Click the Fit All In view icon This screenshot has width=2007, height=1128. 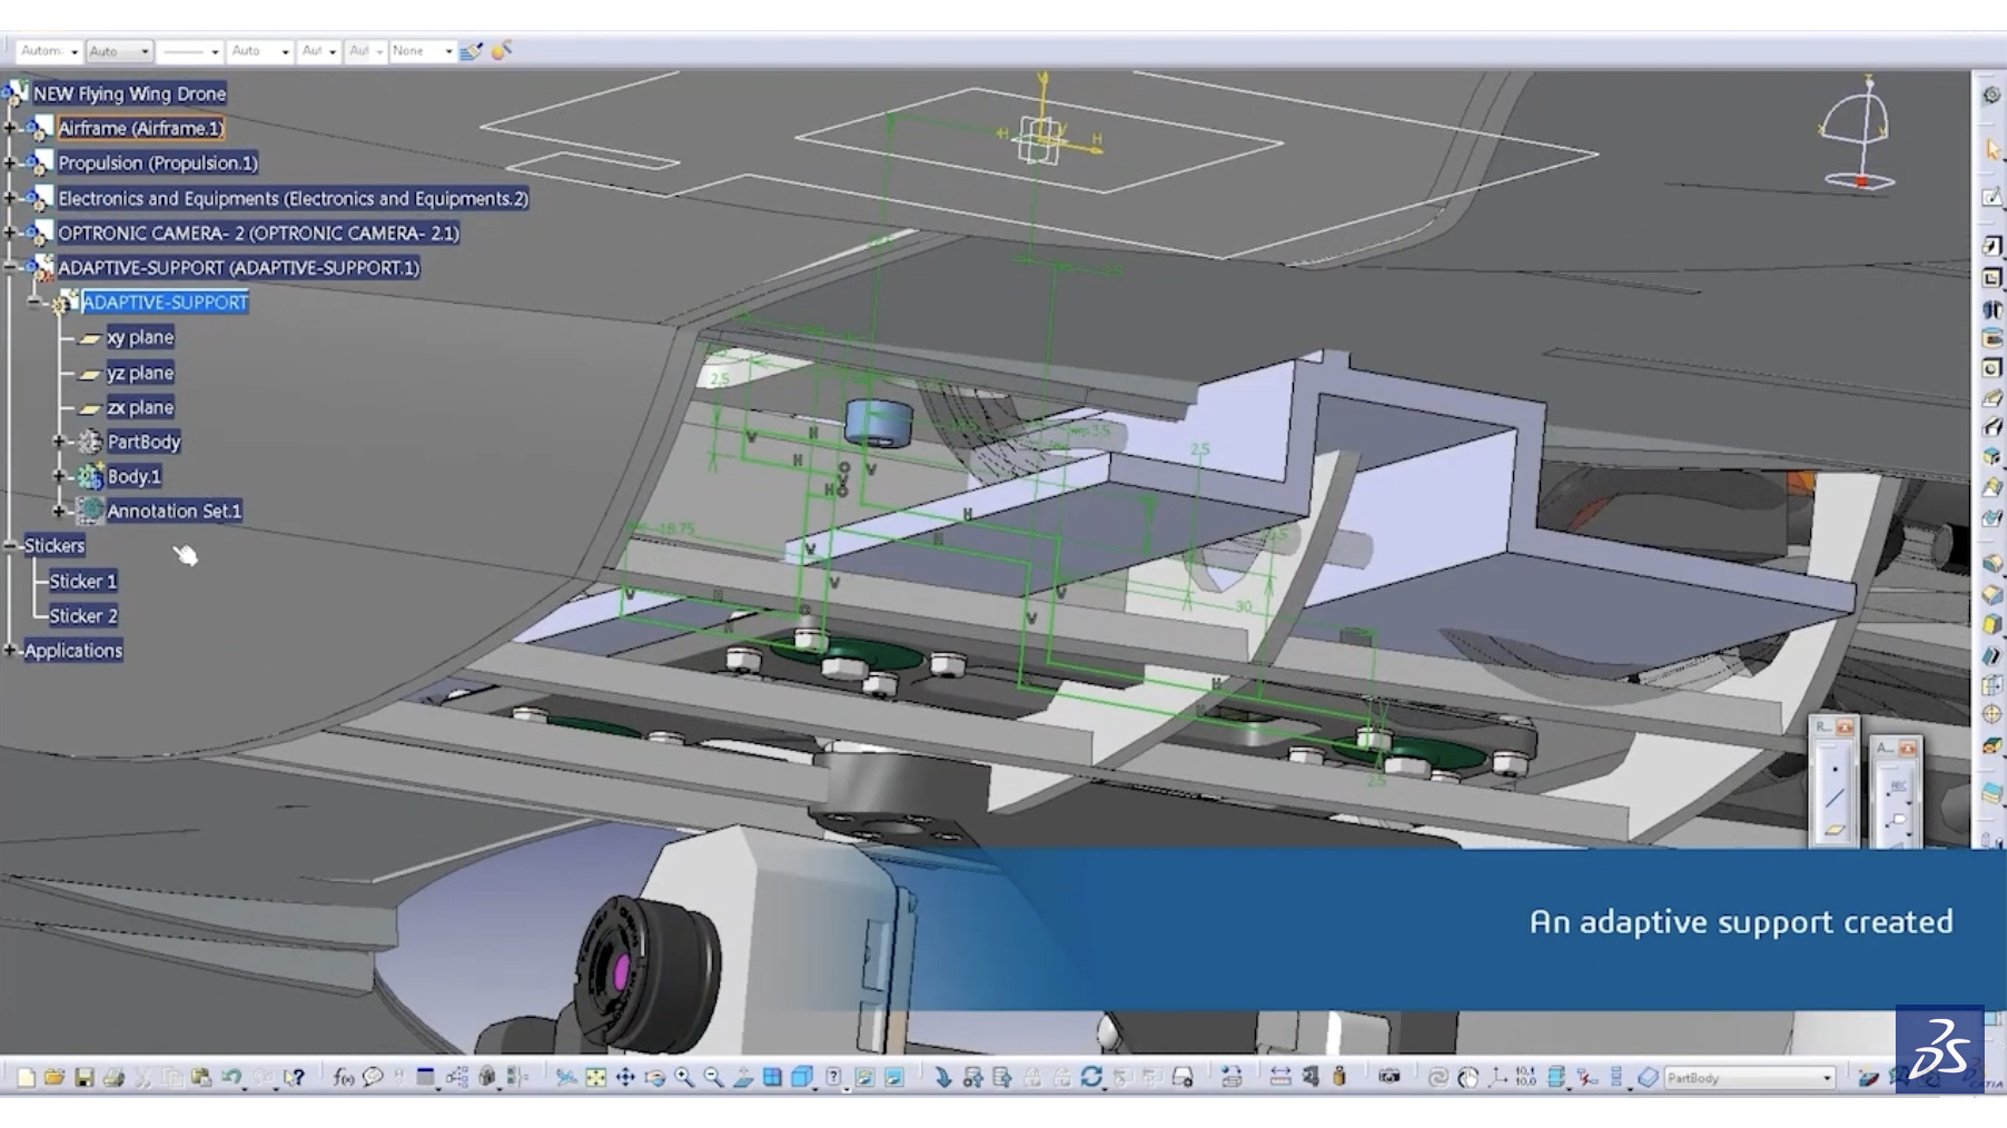(595, 1077)
